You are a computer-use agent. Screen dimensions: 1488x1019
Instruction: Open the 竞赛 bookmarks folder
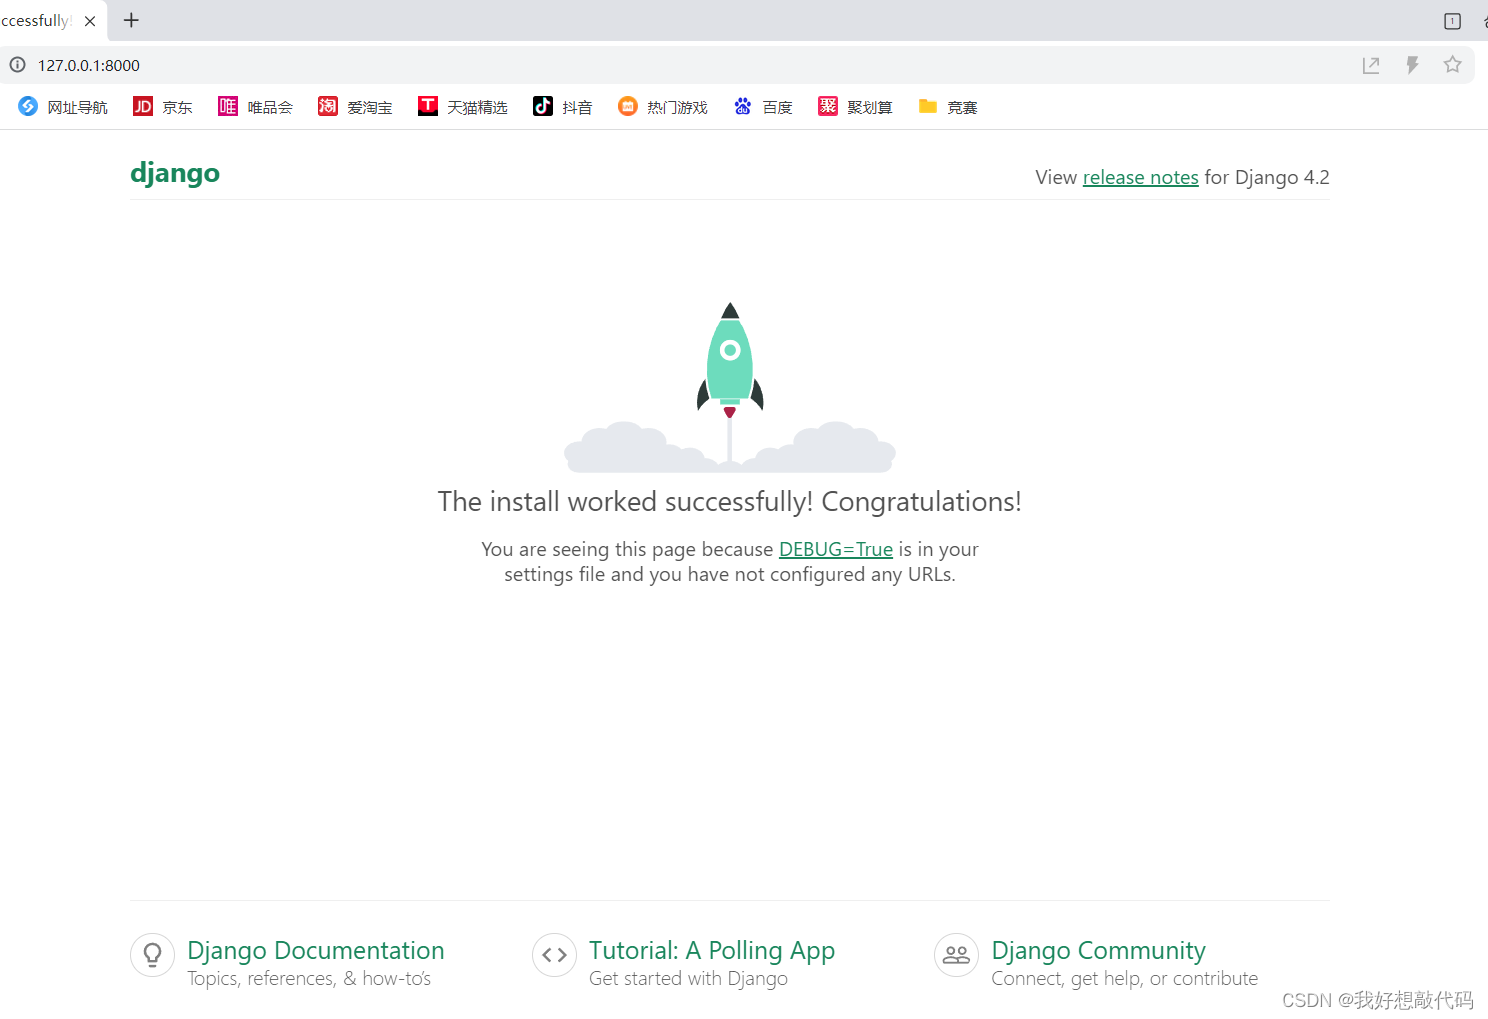(948, 107)
